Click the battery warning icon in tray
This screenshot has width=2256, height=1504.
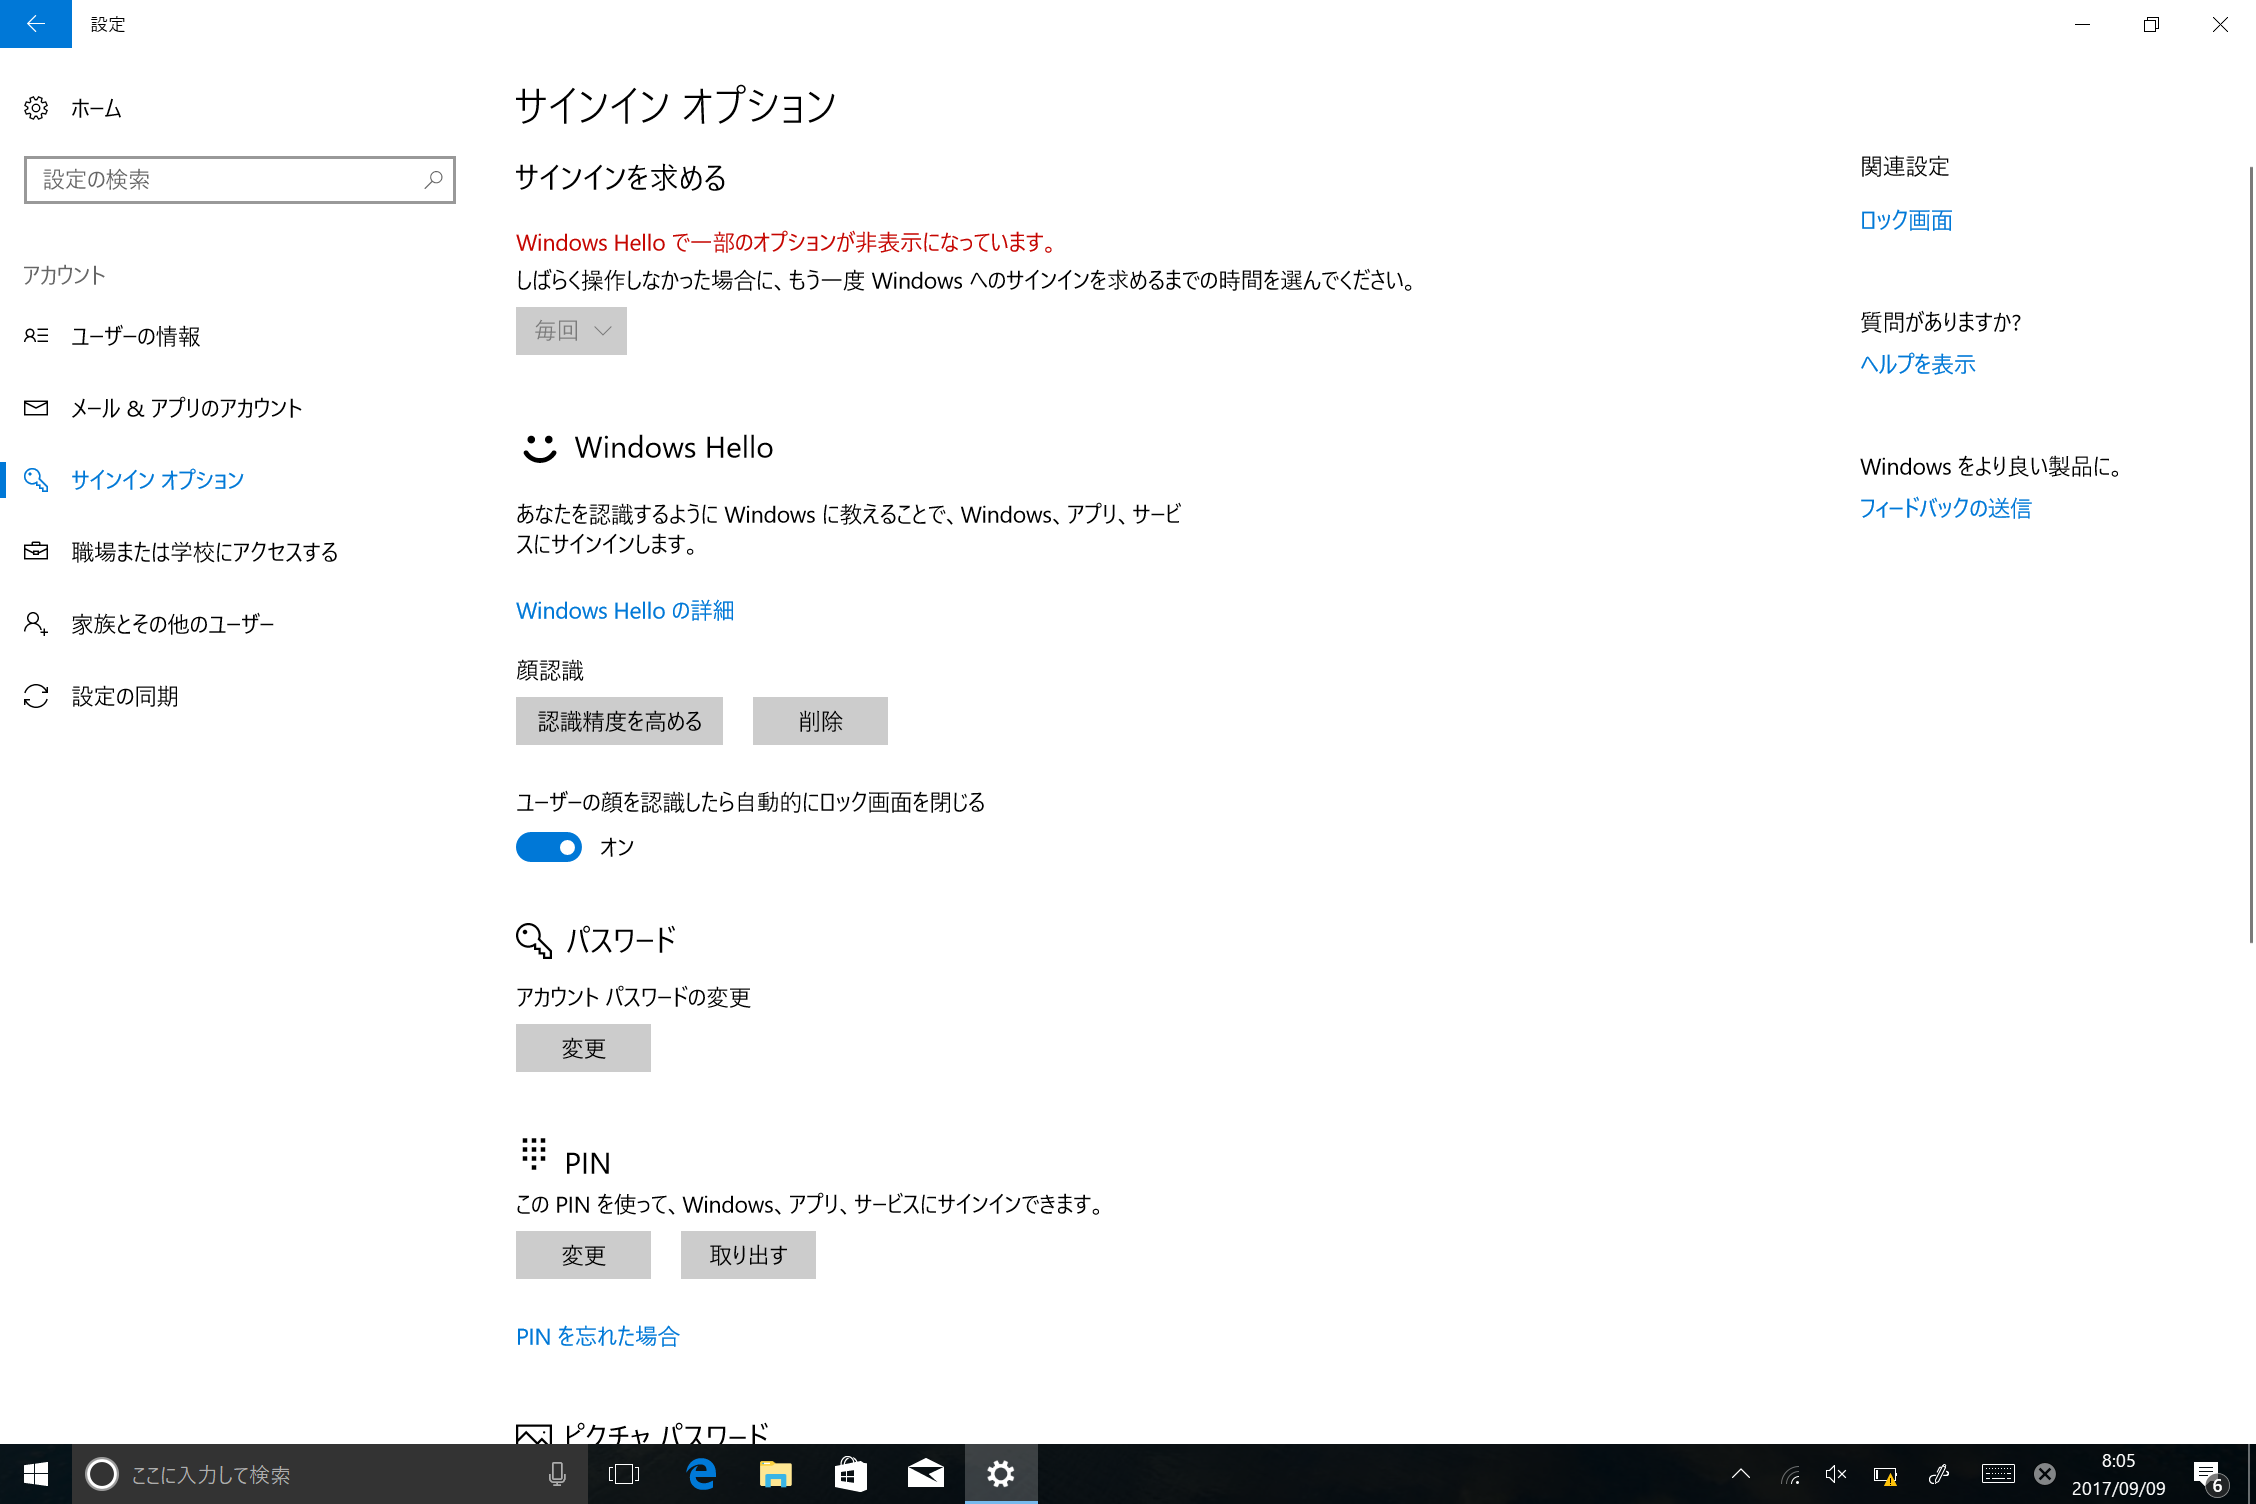1886,1474
